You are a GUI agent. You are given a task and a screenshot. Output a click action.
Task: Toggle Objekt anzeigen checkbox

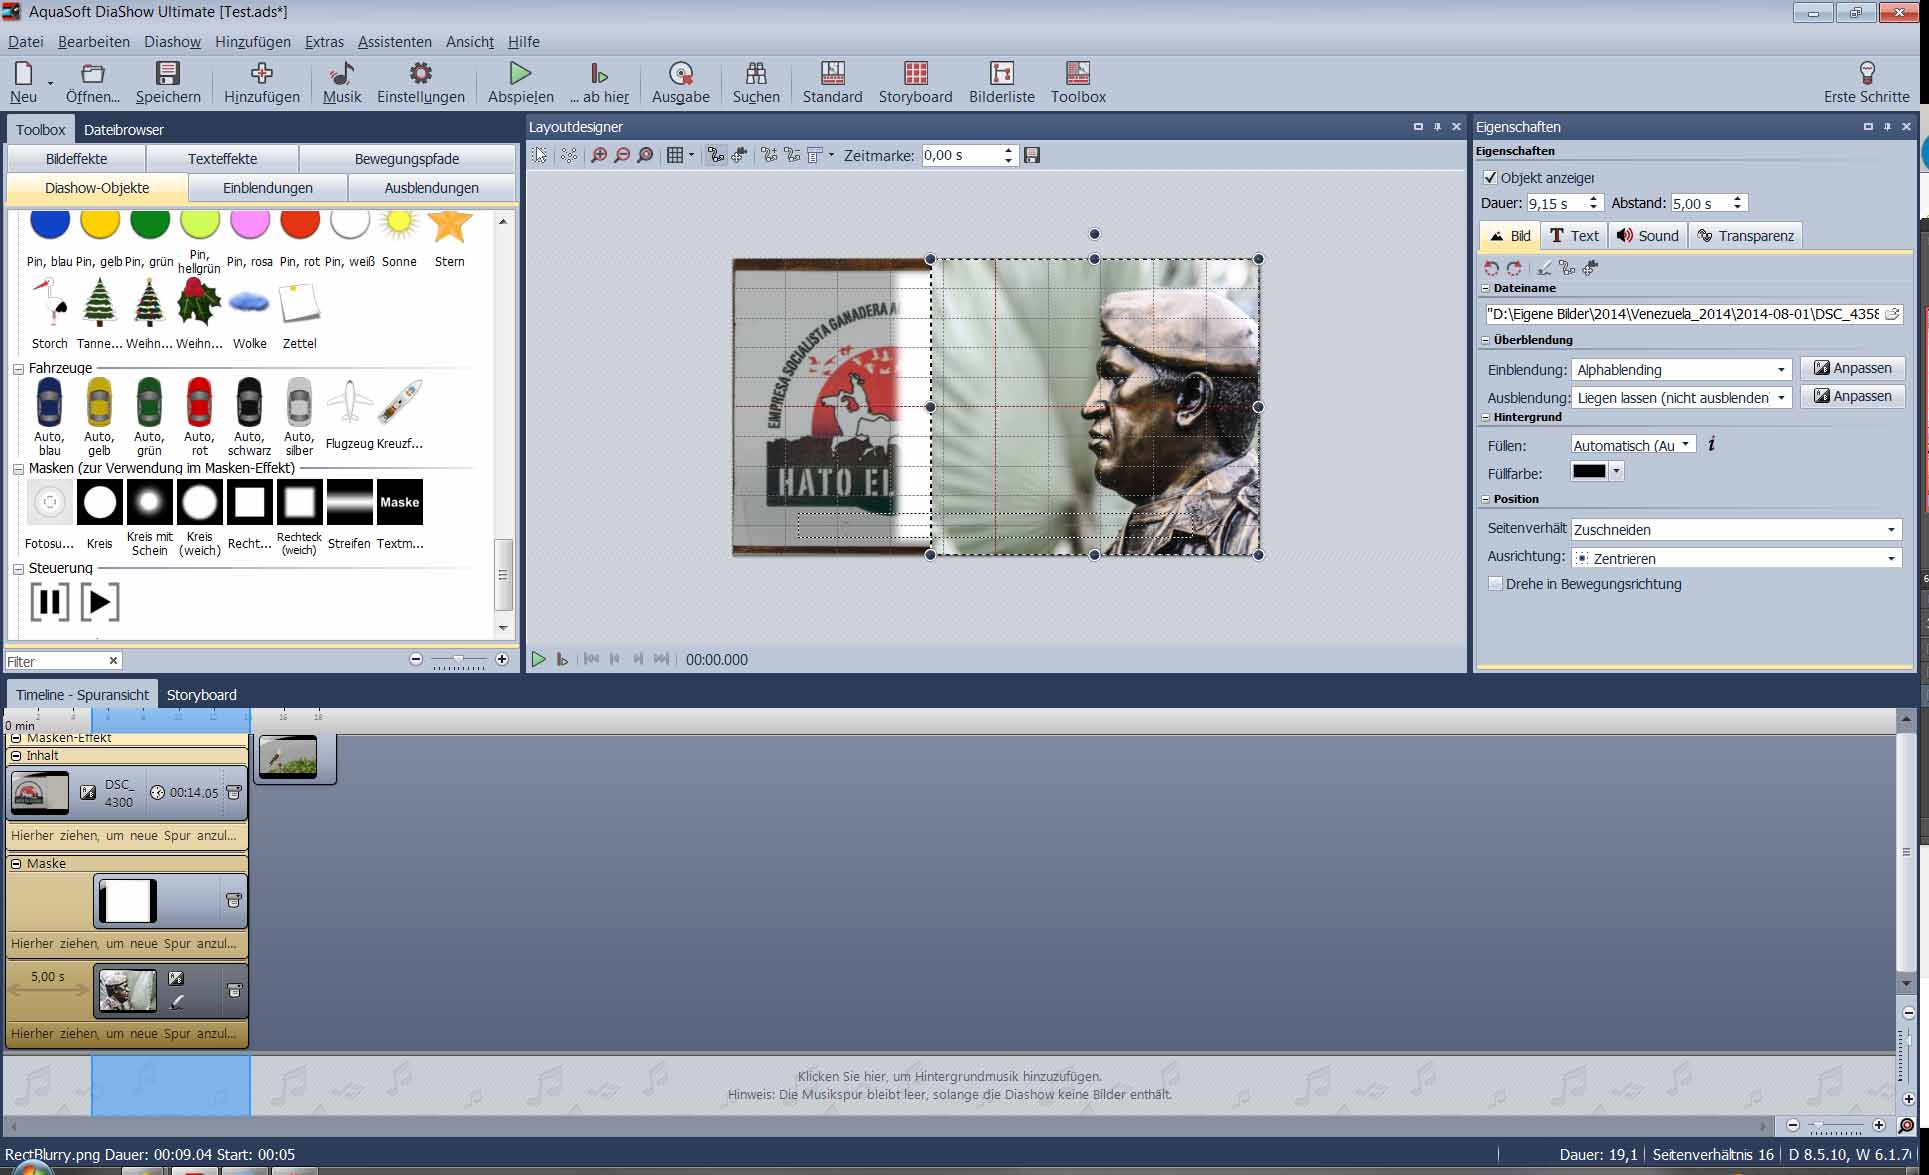click(x=1490, y=178)
